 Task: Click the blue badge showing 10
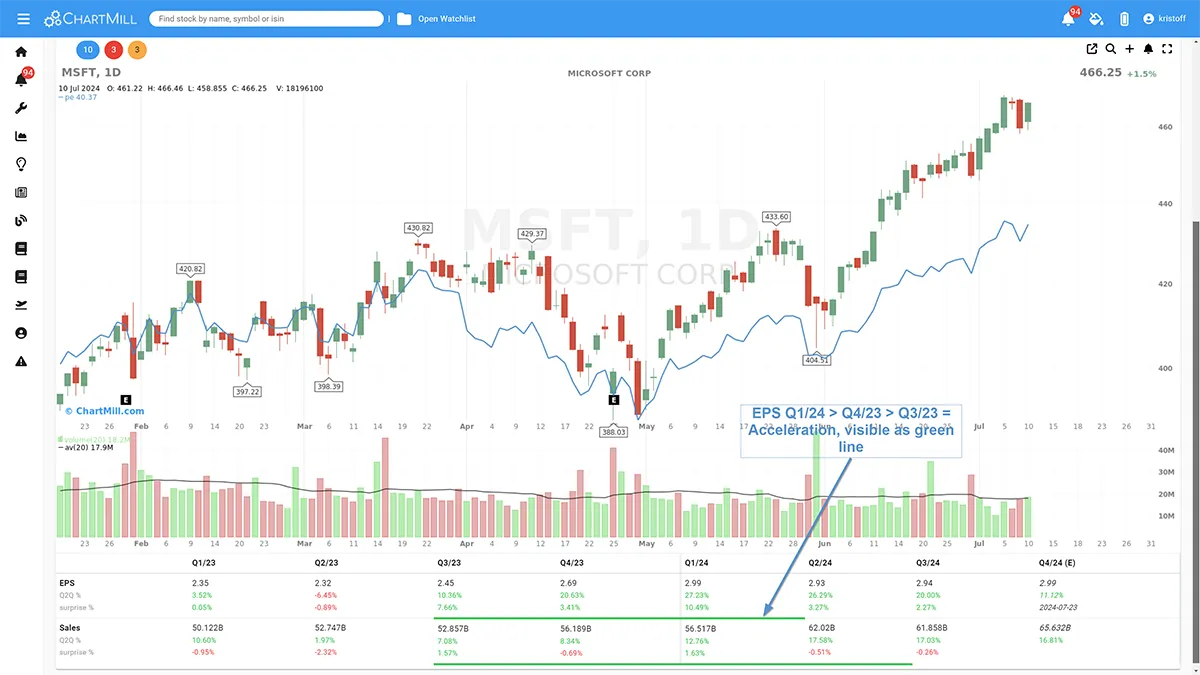pos(88,50)
